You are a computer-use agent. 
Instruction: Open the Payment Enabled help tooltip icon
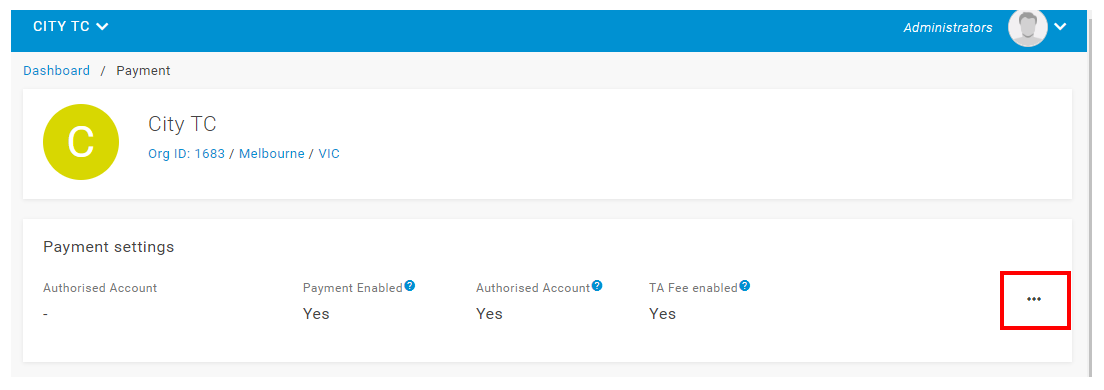[410, 286]
